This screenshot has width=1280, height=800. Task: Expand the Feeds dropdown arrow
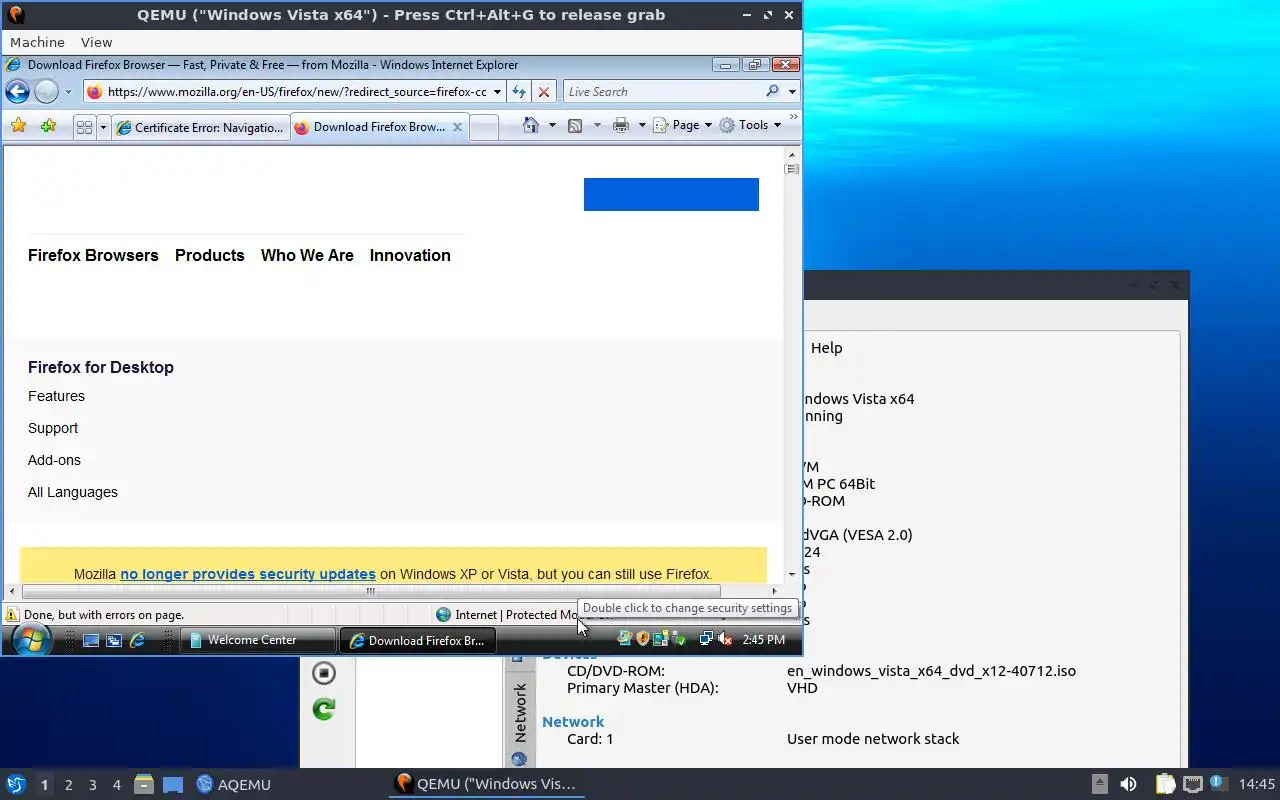tap(597, 126)
